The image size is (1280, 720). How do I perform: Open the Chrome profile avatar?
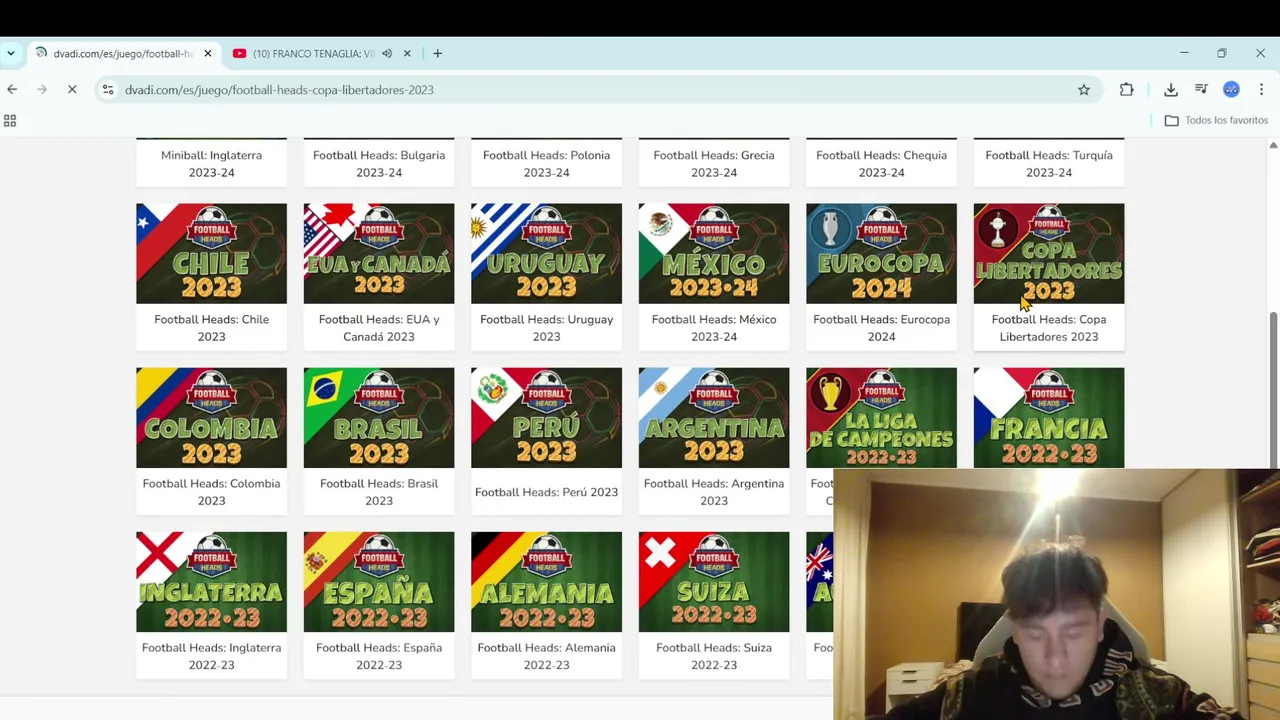click(1231, 90)
